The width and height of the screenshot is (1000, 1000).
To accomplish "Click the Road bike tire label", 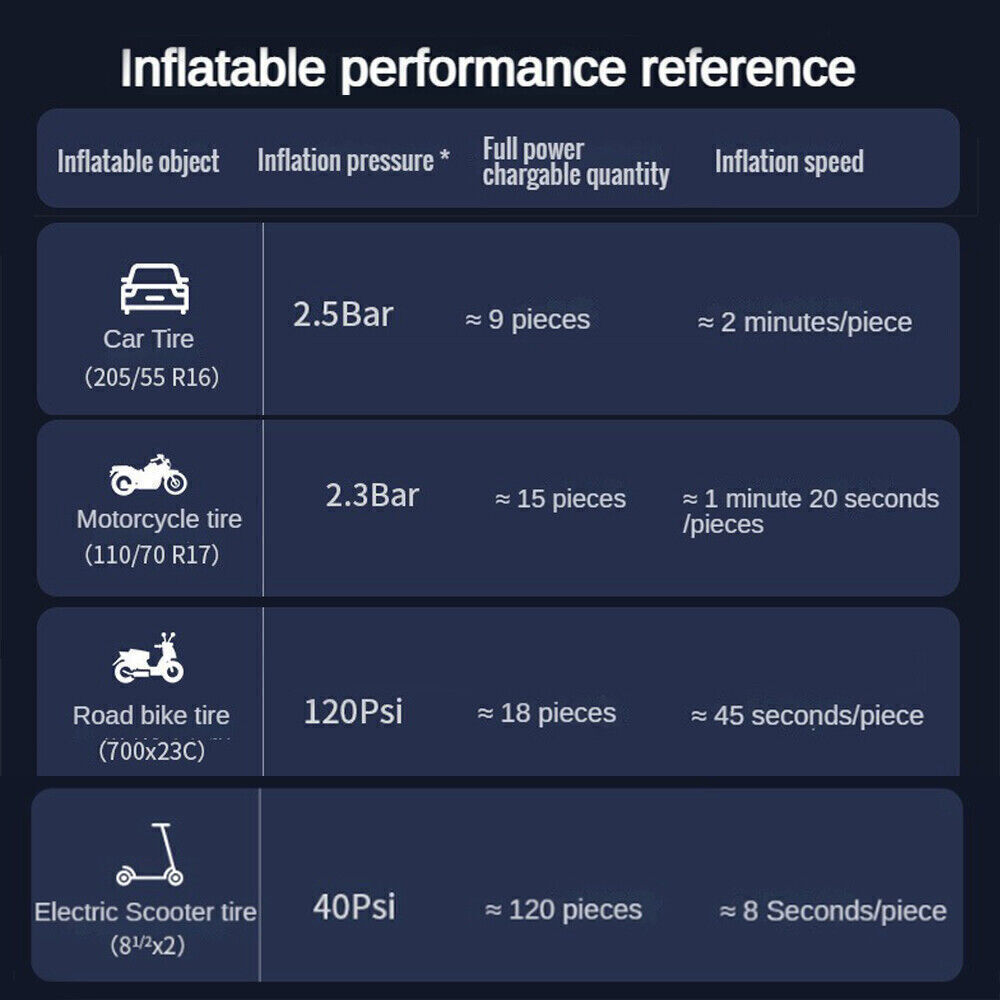I will click(151, 716).
